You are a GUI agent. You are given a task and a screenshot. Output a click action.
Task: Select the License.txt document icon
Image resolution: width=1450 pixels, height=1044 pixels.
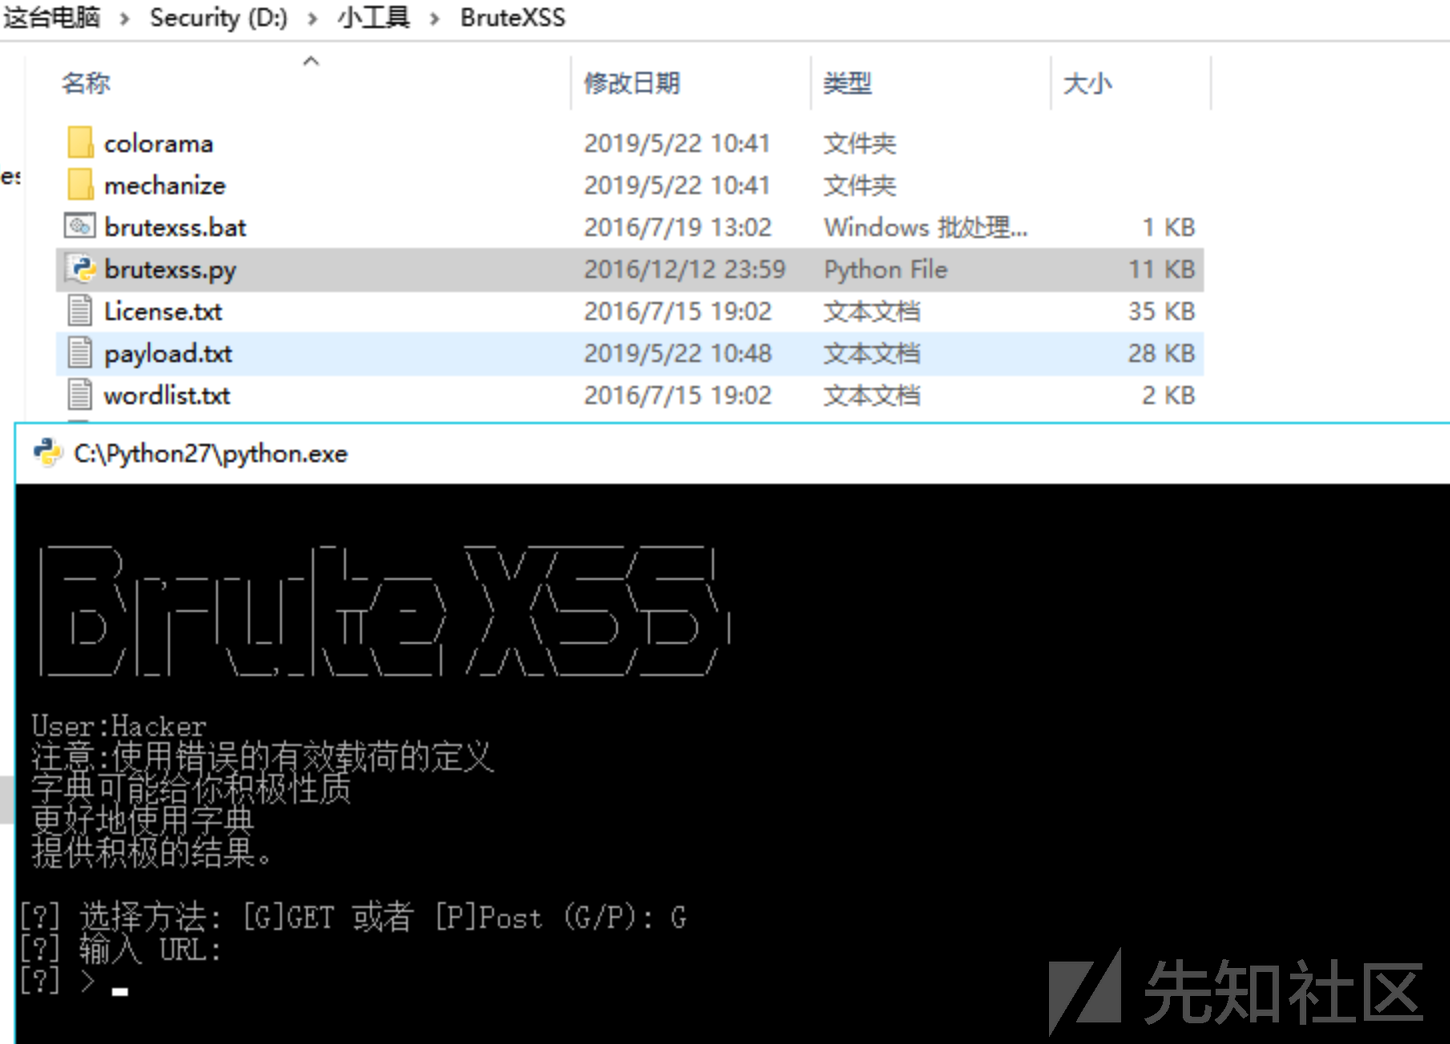point(80,311)
